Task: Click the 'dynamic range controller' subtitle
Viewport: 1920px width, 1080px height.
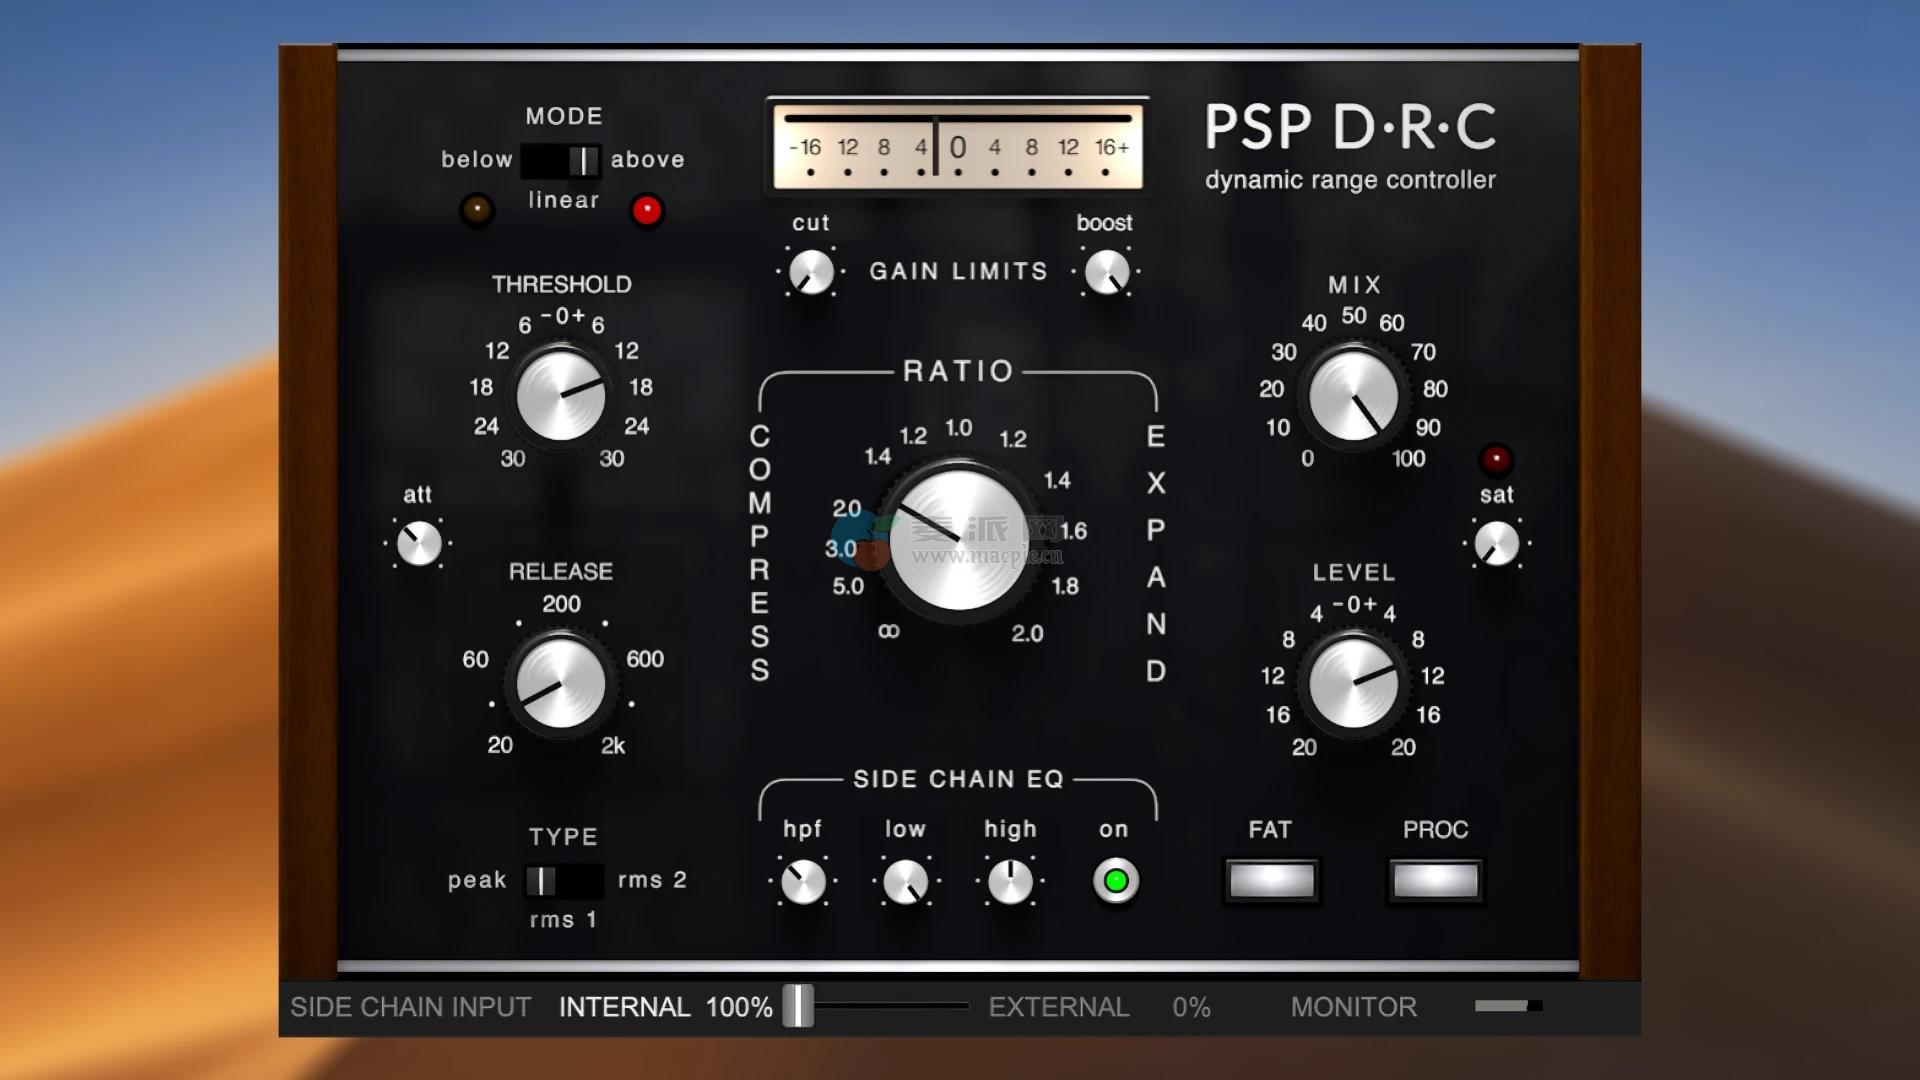Action: point(1350,181)
